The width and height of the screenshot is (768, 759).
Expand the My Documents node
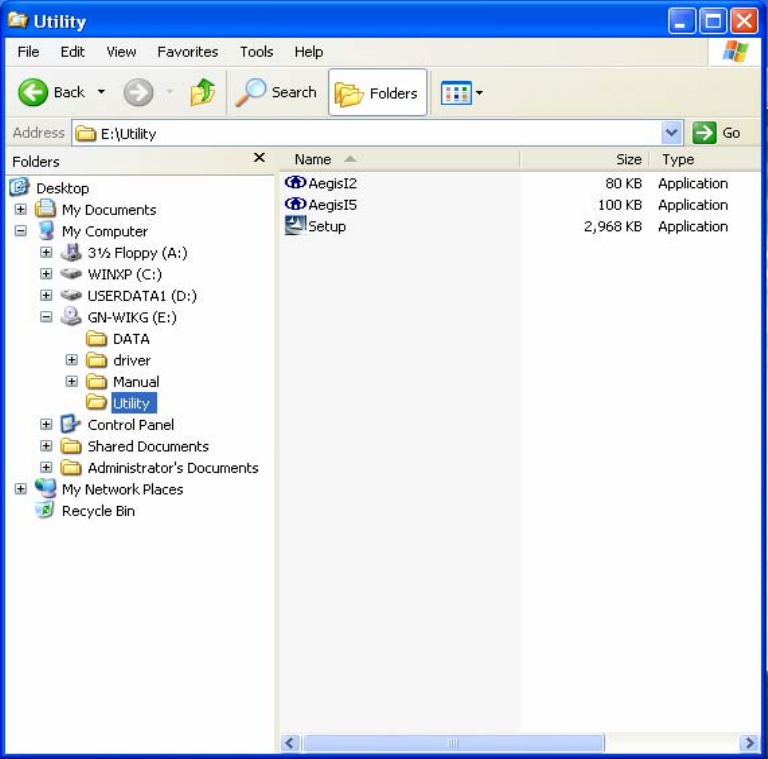pos(21,210)
